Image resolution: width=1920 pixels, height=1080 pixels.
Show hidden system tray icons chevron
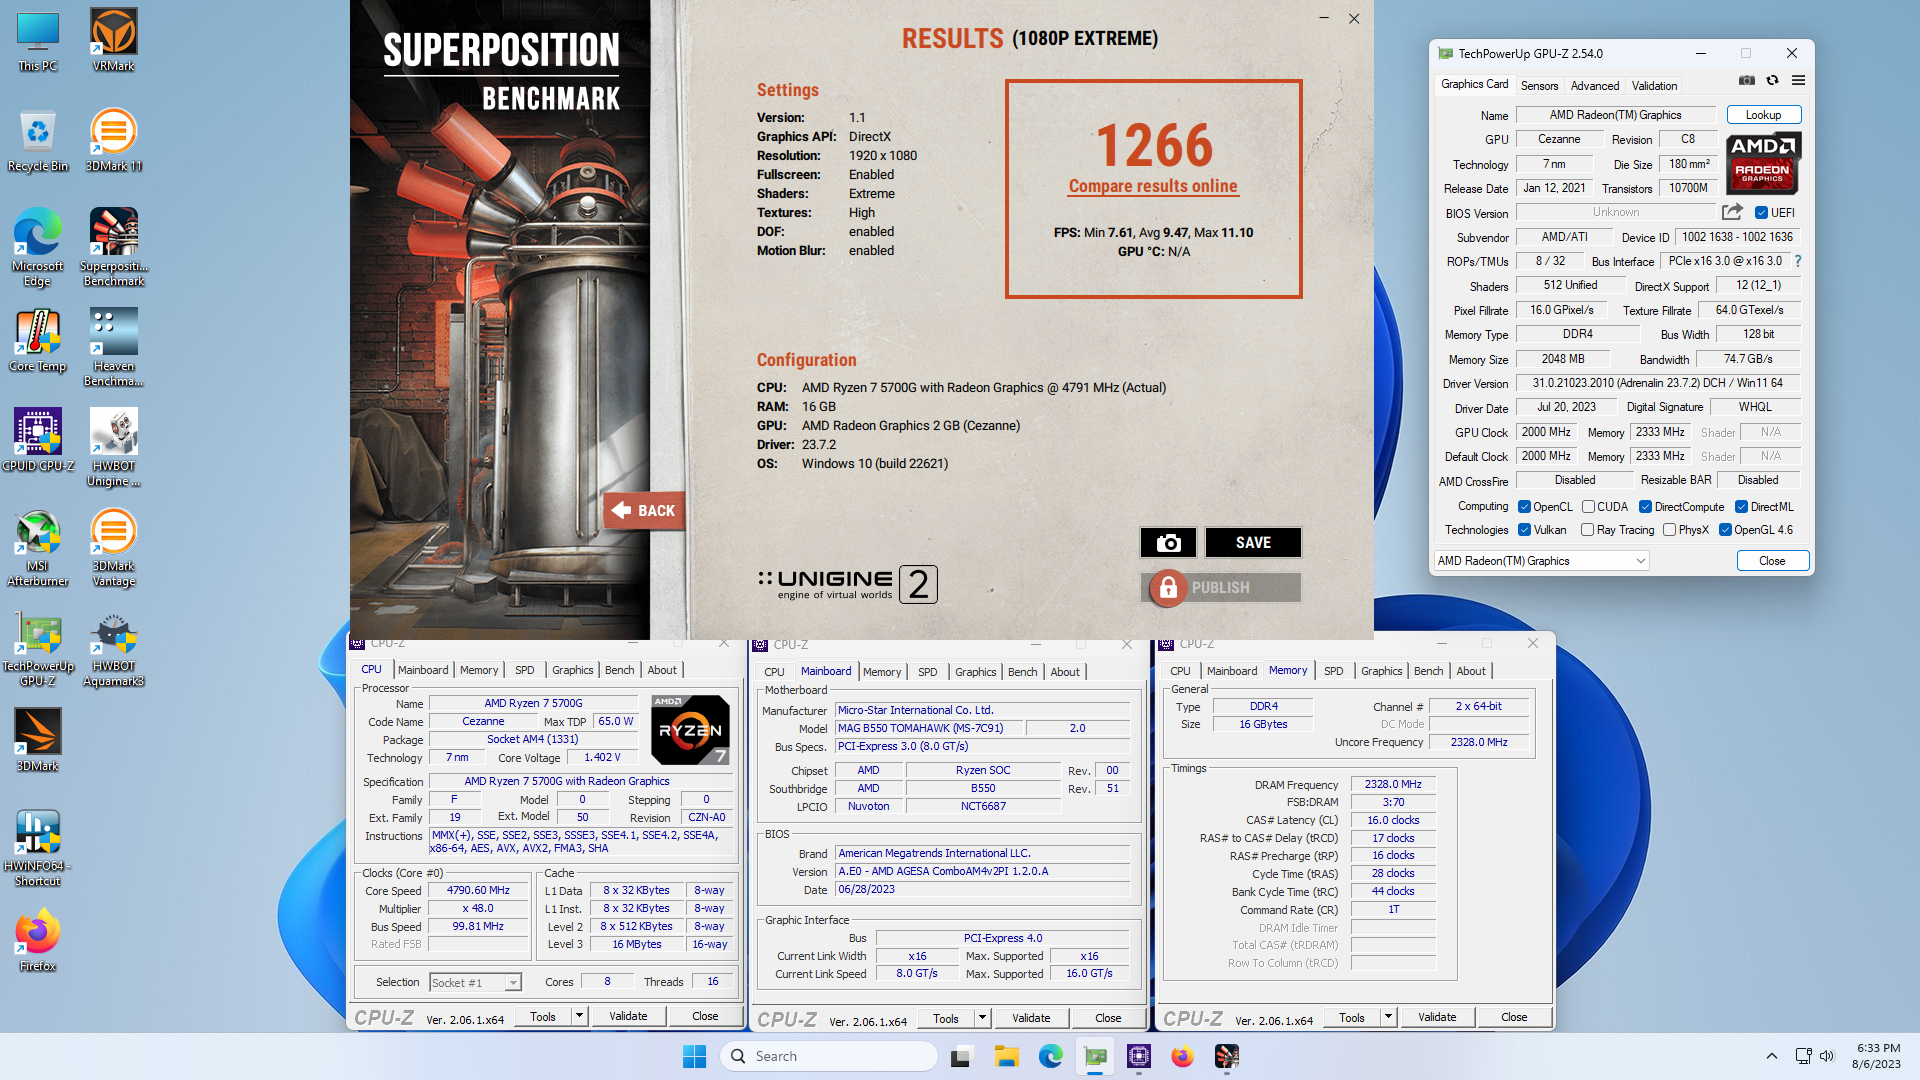(x=1771, y=1056)
